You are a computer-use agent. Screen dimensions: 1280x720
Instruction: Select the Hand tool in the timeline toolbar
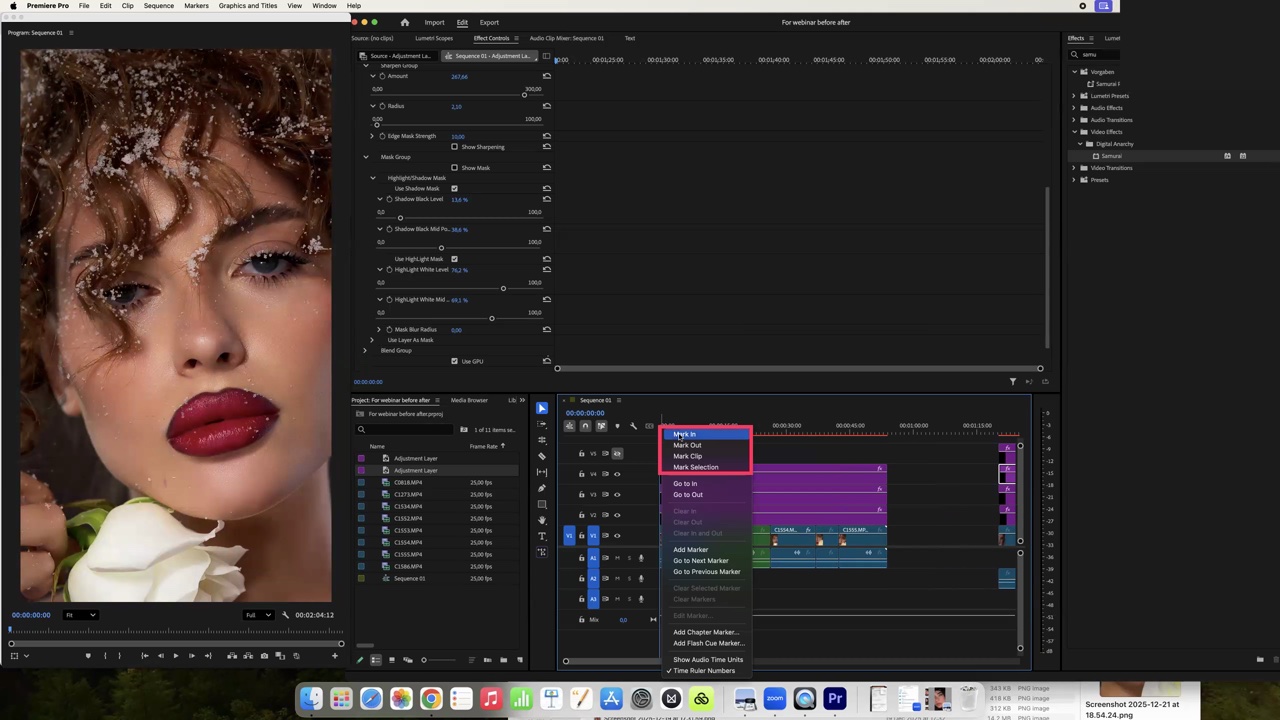542,520
